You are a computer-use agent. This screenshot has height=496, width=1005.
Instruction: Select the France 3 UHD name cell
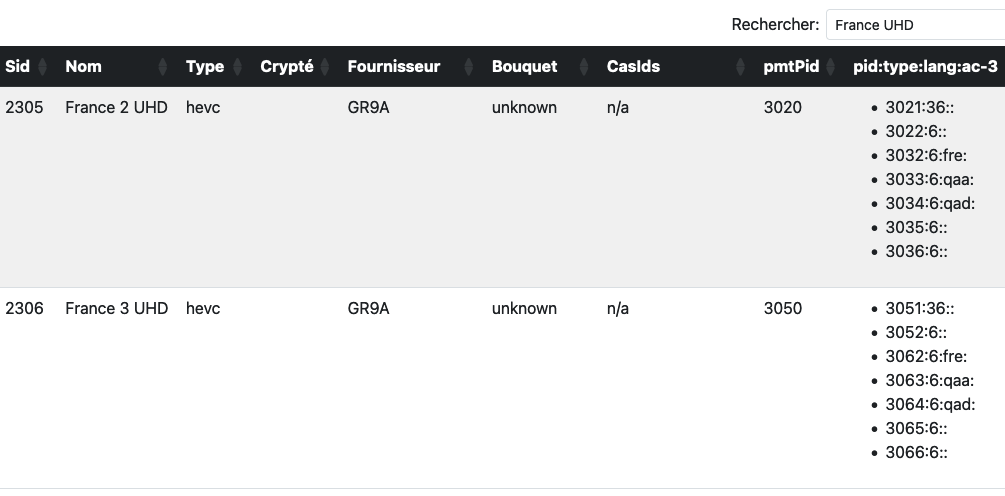coord(117,309)
